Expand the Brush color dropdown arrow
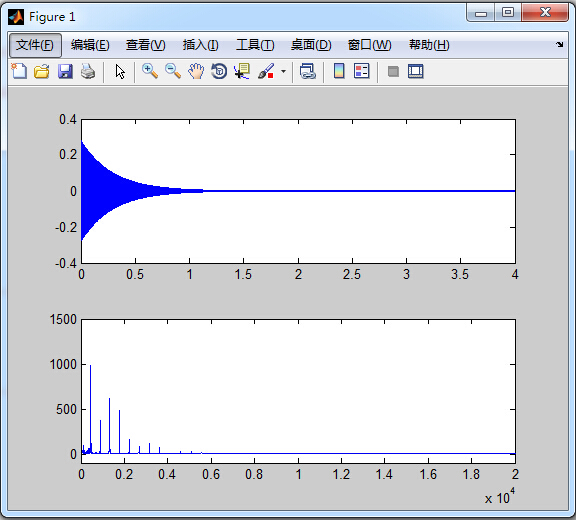Screen dimensions: 576x520 [x=283, y=71]
